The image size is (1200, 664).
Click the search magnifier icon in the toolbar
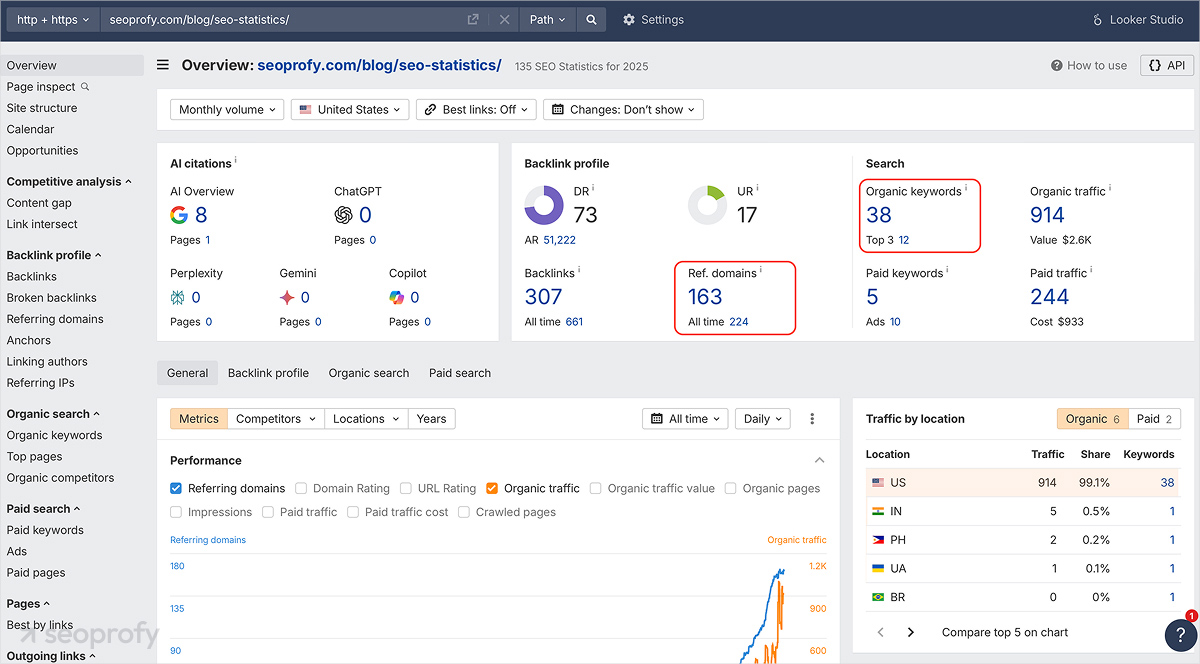(x=591, y=18)
